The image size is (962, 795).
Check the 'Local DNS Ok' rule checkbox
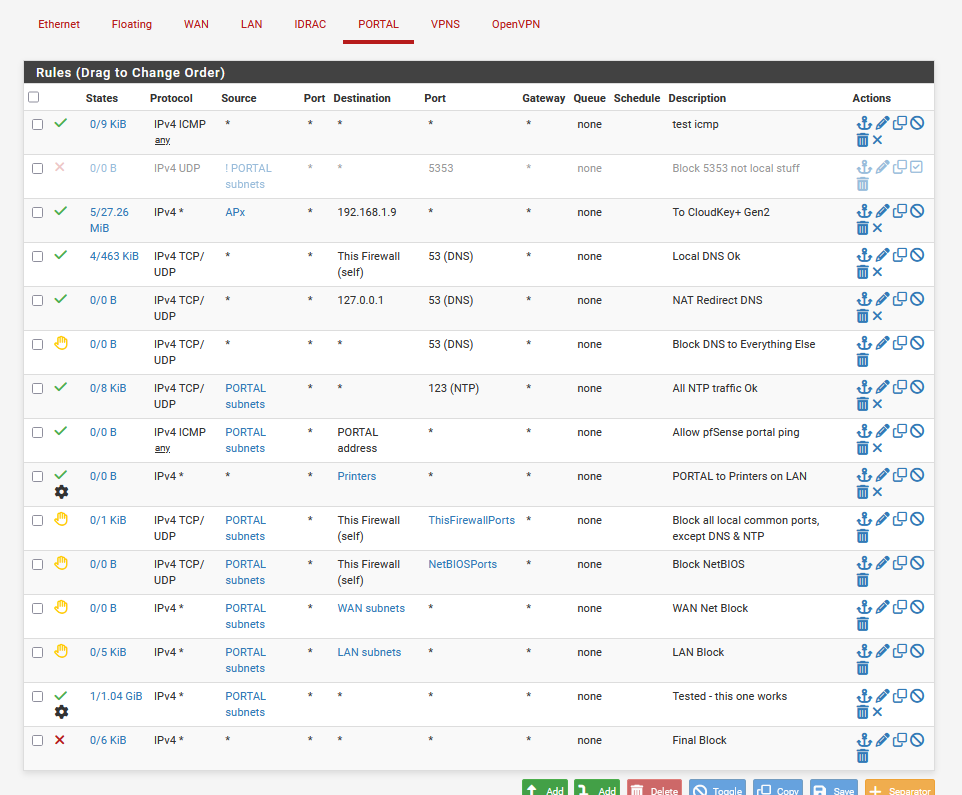pos(37,256)
